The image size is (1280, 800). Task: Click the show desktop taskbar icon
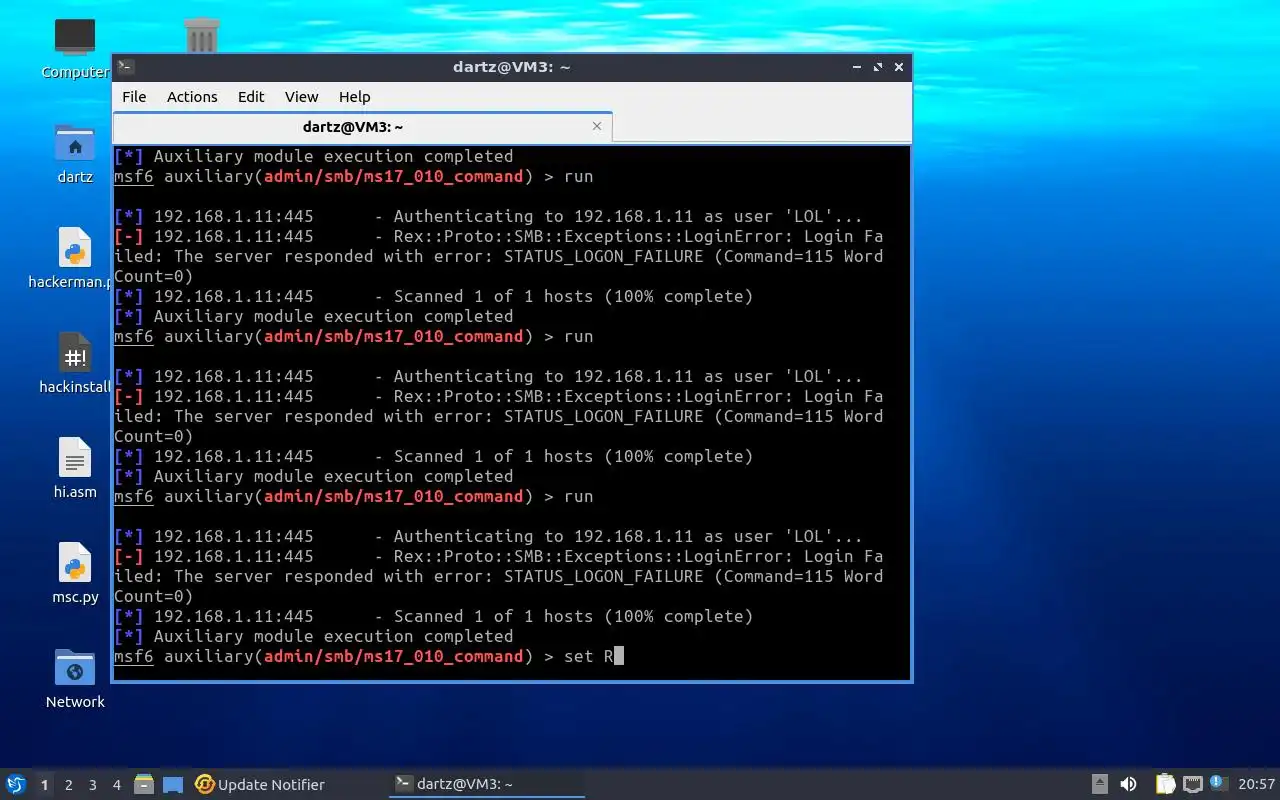click(173, 784)
